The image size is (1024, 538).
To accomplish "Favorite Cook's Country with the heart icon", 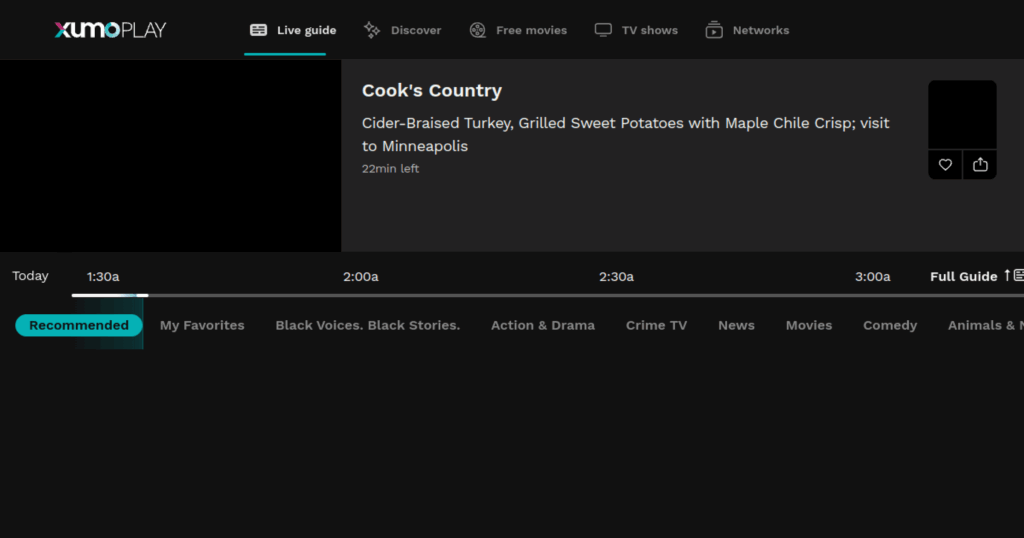I will [x=945, y=165].
